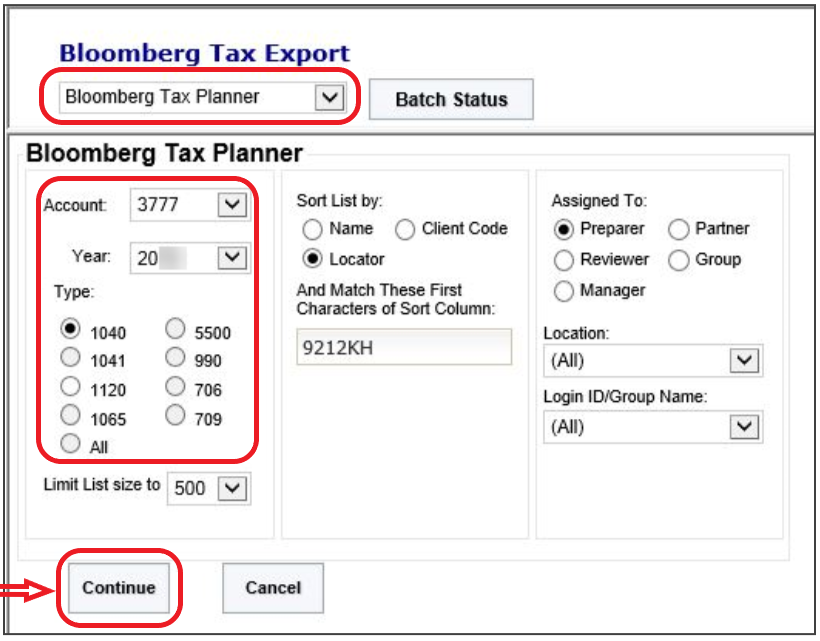Sort list by Name
The image size is (820, 641).
(312, 229)
